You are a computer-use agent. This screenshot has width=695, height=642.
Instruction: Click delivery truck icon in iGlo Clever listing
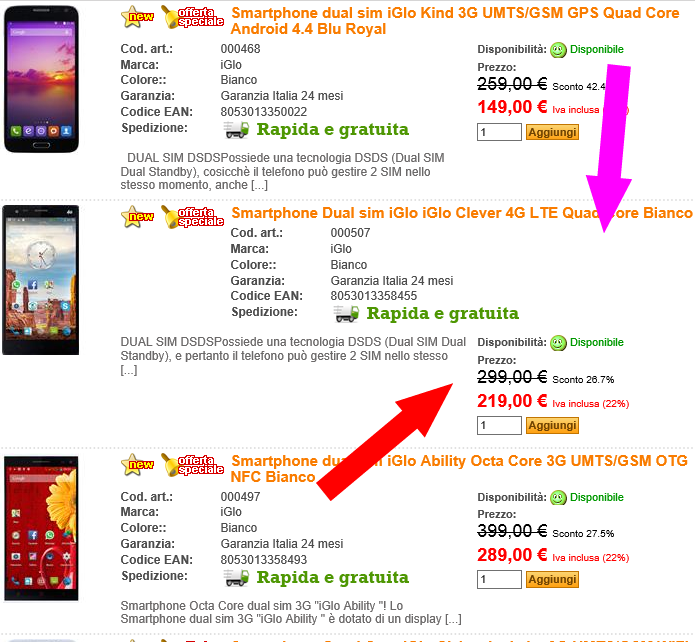pos(346,313)
